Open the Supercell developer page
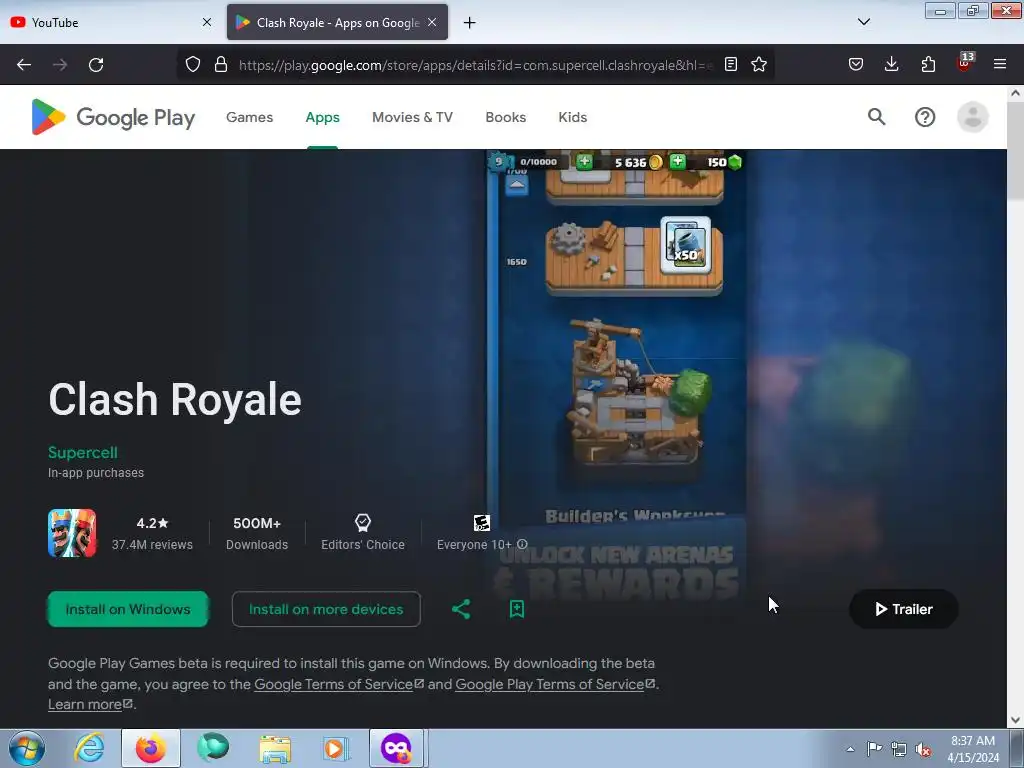This screenshot has width=1024, height=768. coord(83,453)
